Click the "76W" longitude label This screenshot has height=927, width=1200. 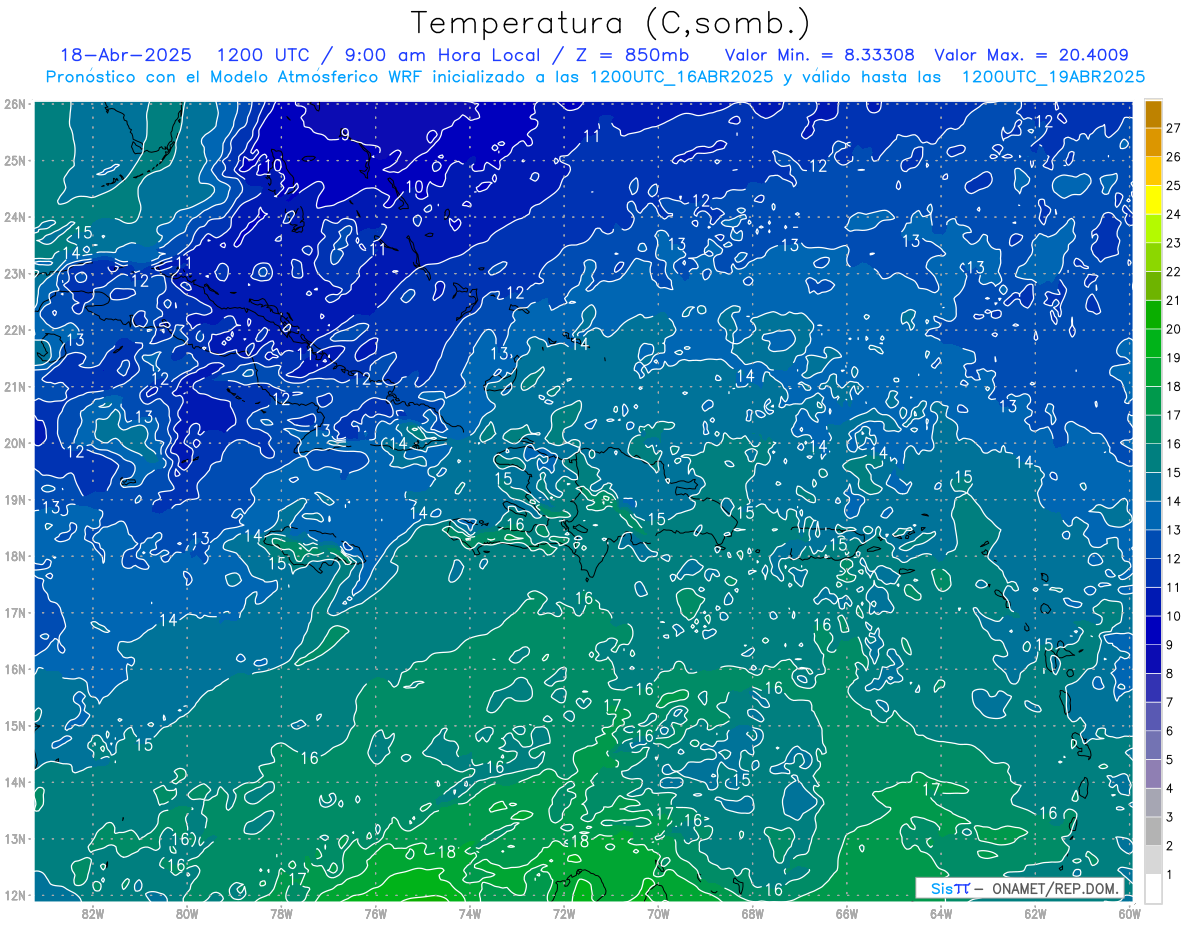tap(376, 913)
